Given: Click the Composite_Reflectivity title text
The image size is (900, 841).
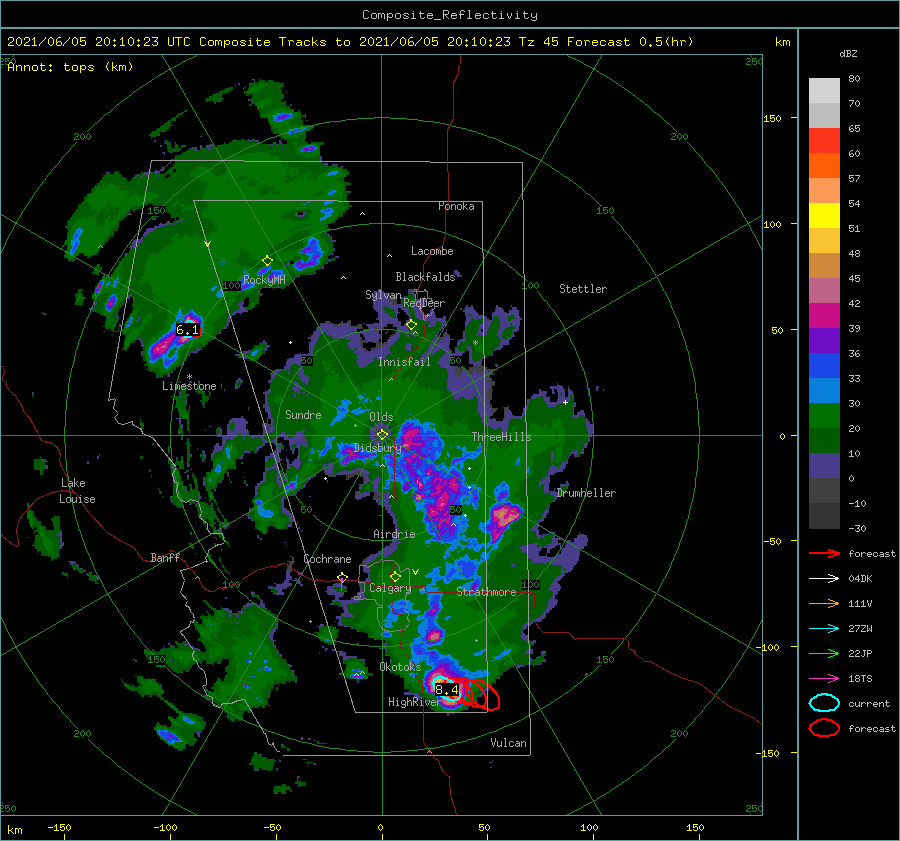Looking at the screenshot, I should click(449, 15).
